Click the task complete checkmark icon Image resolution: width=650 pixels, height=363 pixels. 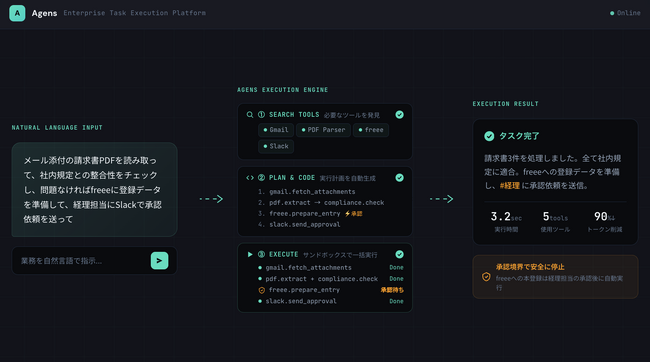pos(489,136)
